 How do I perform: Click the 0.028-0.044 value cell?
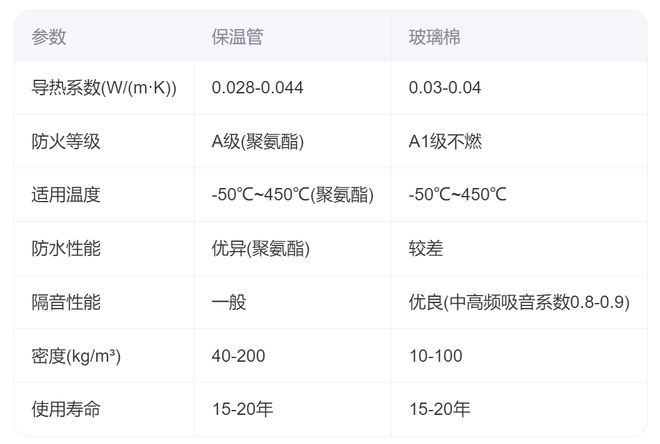point(257,88)
